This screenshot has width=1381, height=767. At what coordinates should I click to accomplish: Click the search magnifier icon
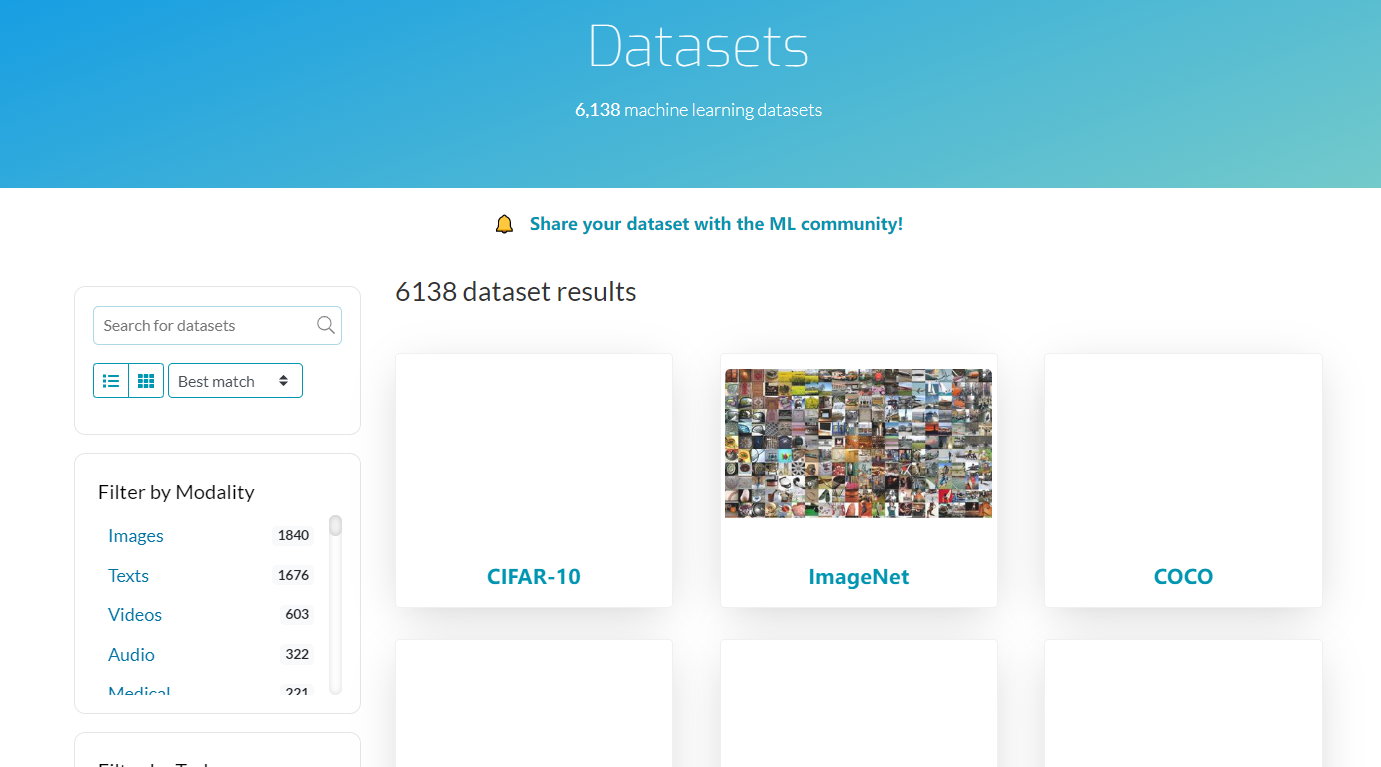(x=326, y=325)
